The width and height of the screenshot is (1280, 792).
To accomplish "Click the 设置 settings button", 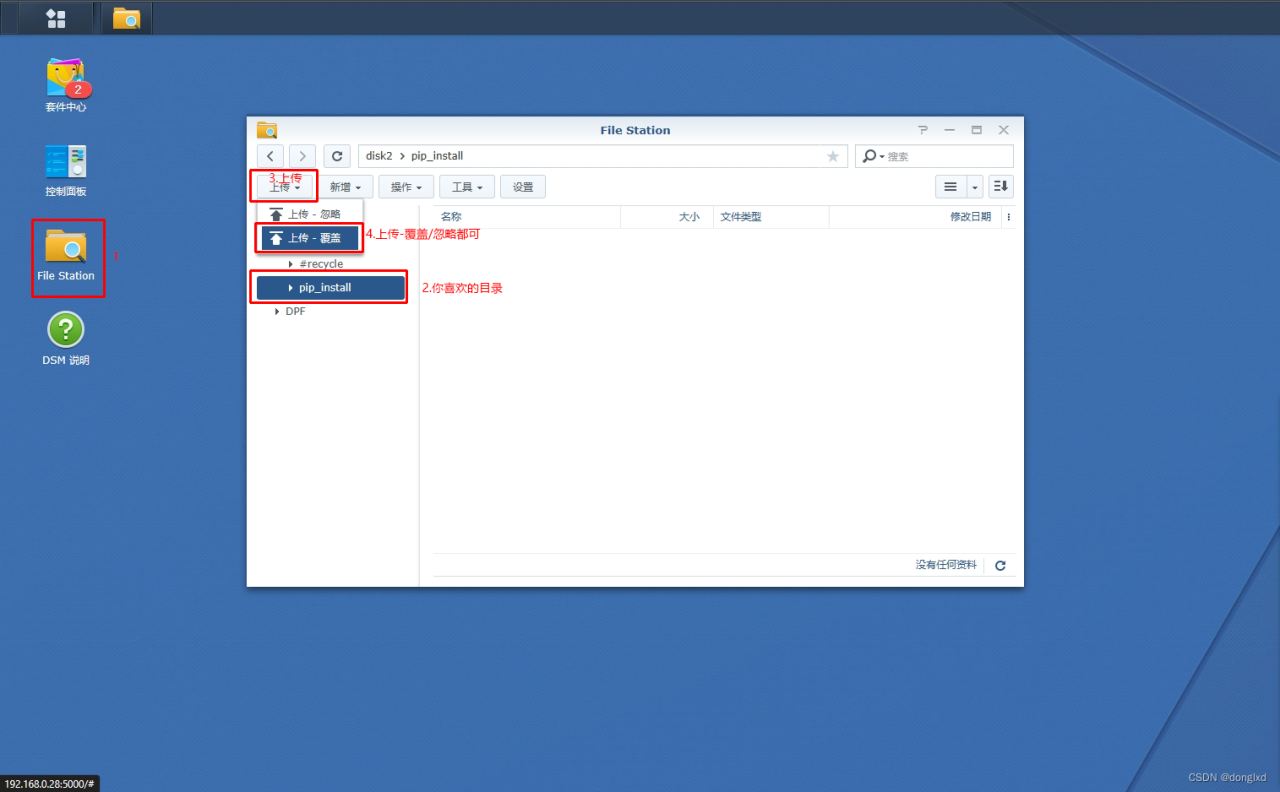I will [523, 187].
